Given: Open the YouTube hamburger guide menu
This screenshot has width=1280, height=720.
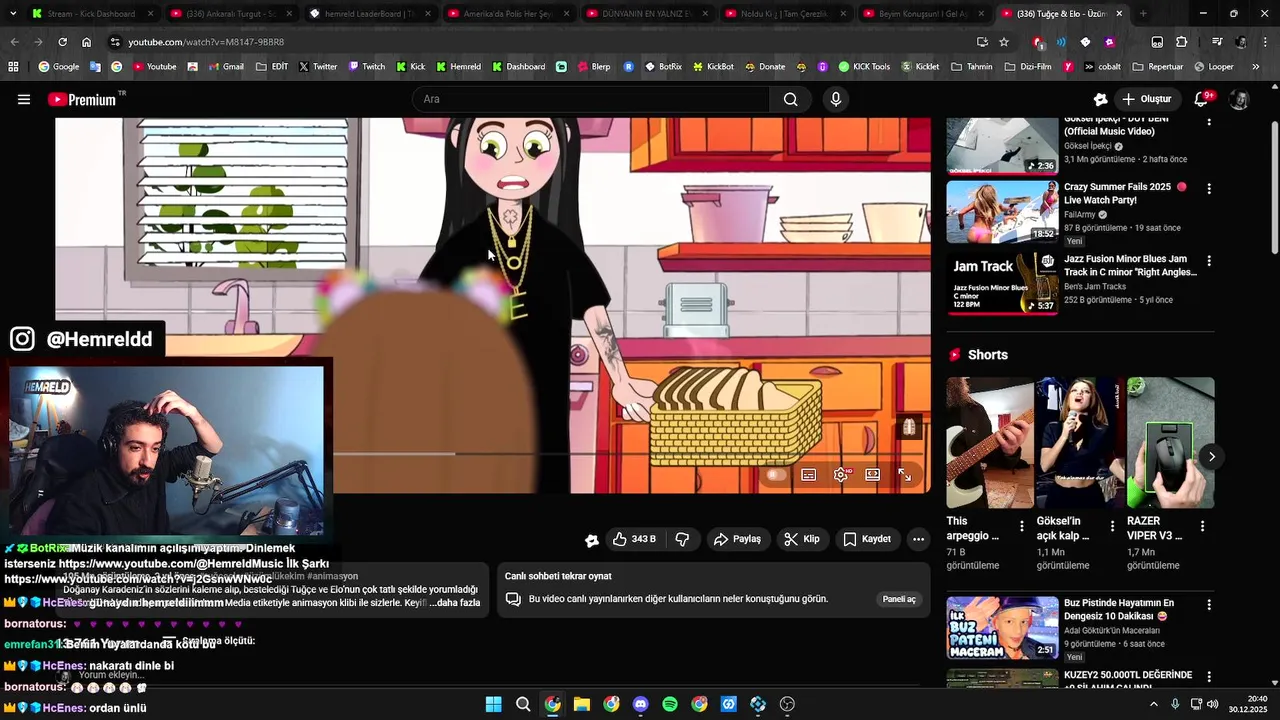Looking at the screenshot, I should [x=24, y=99].
